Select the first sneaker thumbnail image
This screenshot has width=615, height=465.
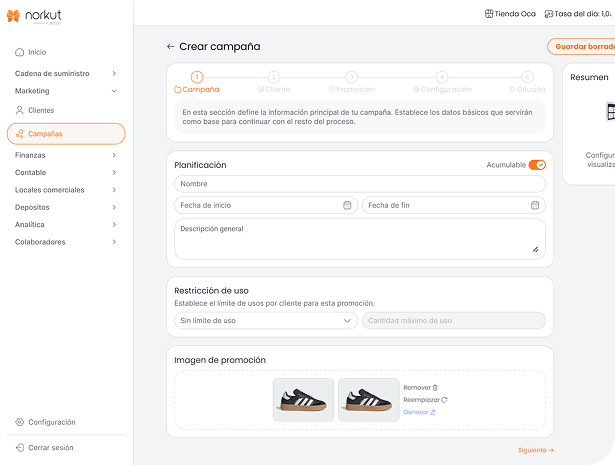pyautogui.click(x=303, y=399)
